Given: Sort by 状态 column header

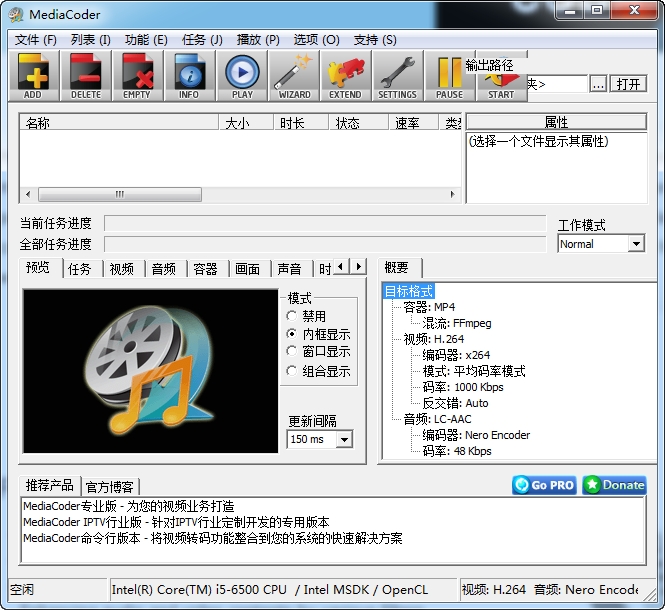Looking at the screenshot, I should point(359,123).
